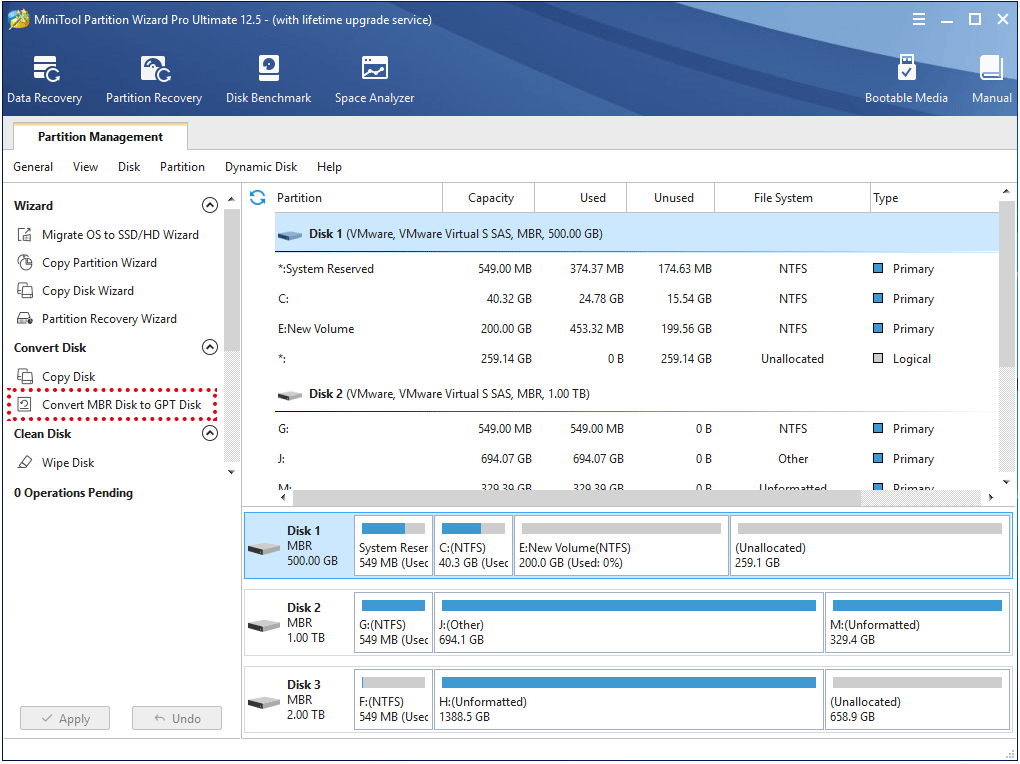The width and height of the screenshot is (1020, 764).
Task: Sort by the File System column header
Action: (x=792, y=198)
